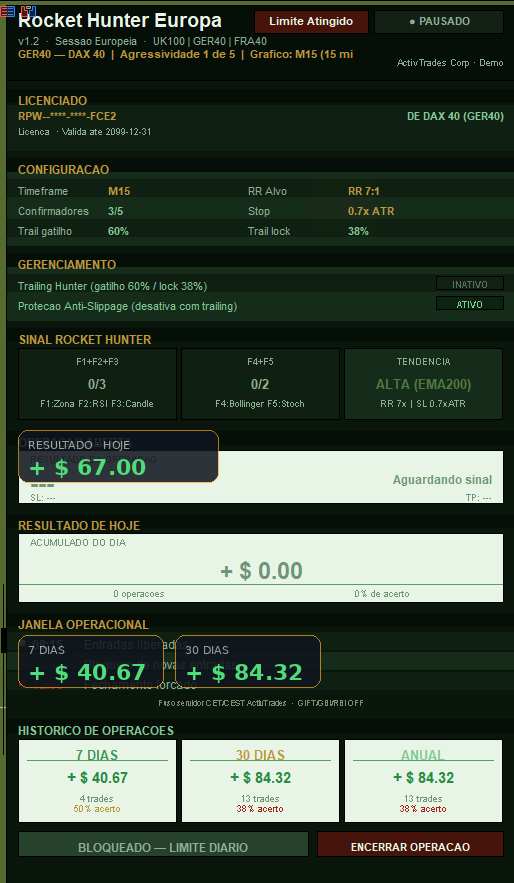Click the JANELA OPERACIONAL header

click(83, 625)
